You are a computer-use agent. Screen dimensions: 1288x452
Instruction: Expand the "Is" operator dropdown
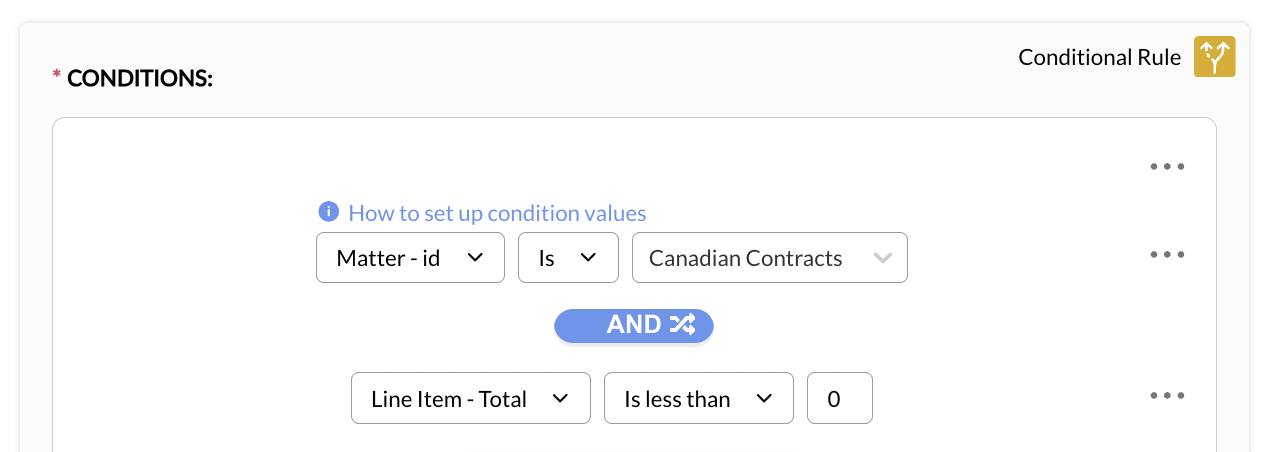(x=567, y=258)
